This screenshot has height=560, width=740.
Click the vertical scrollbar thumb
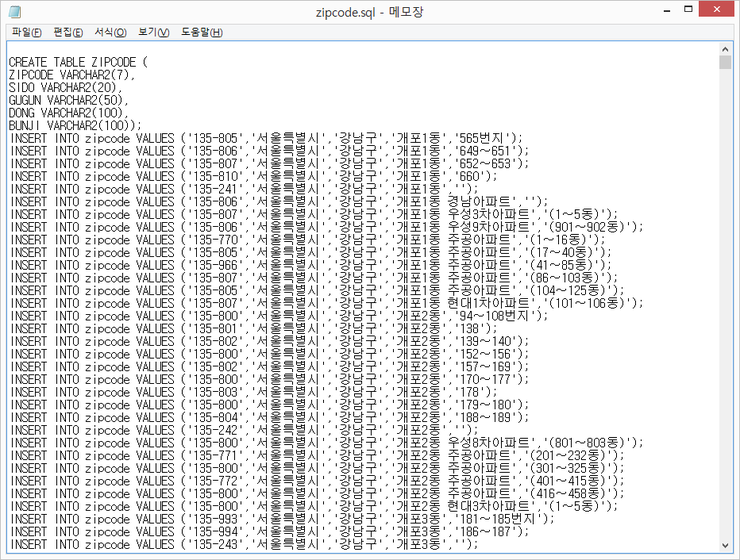click(x=725, y=63)
